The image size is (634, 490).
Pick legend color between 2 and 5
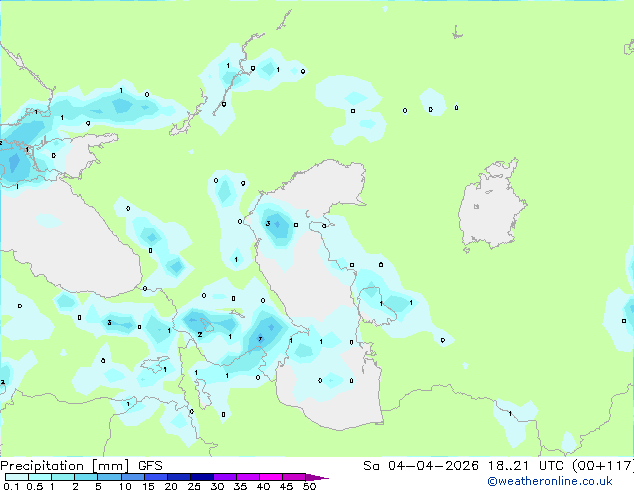[87, 477]
